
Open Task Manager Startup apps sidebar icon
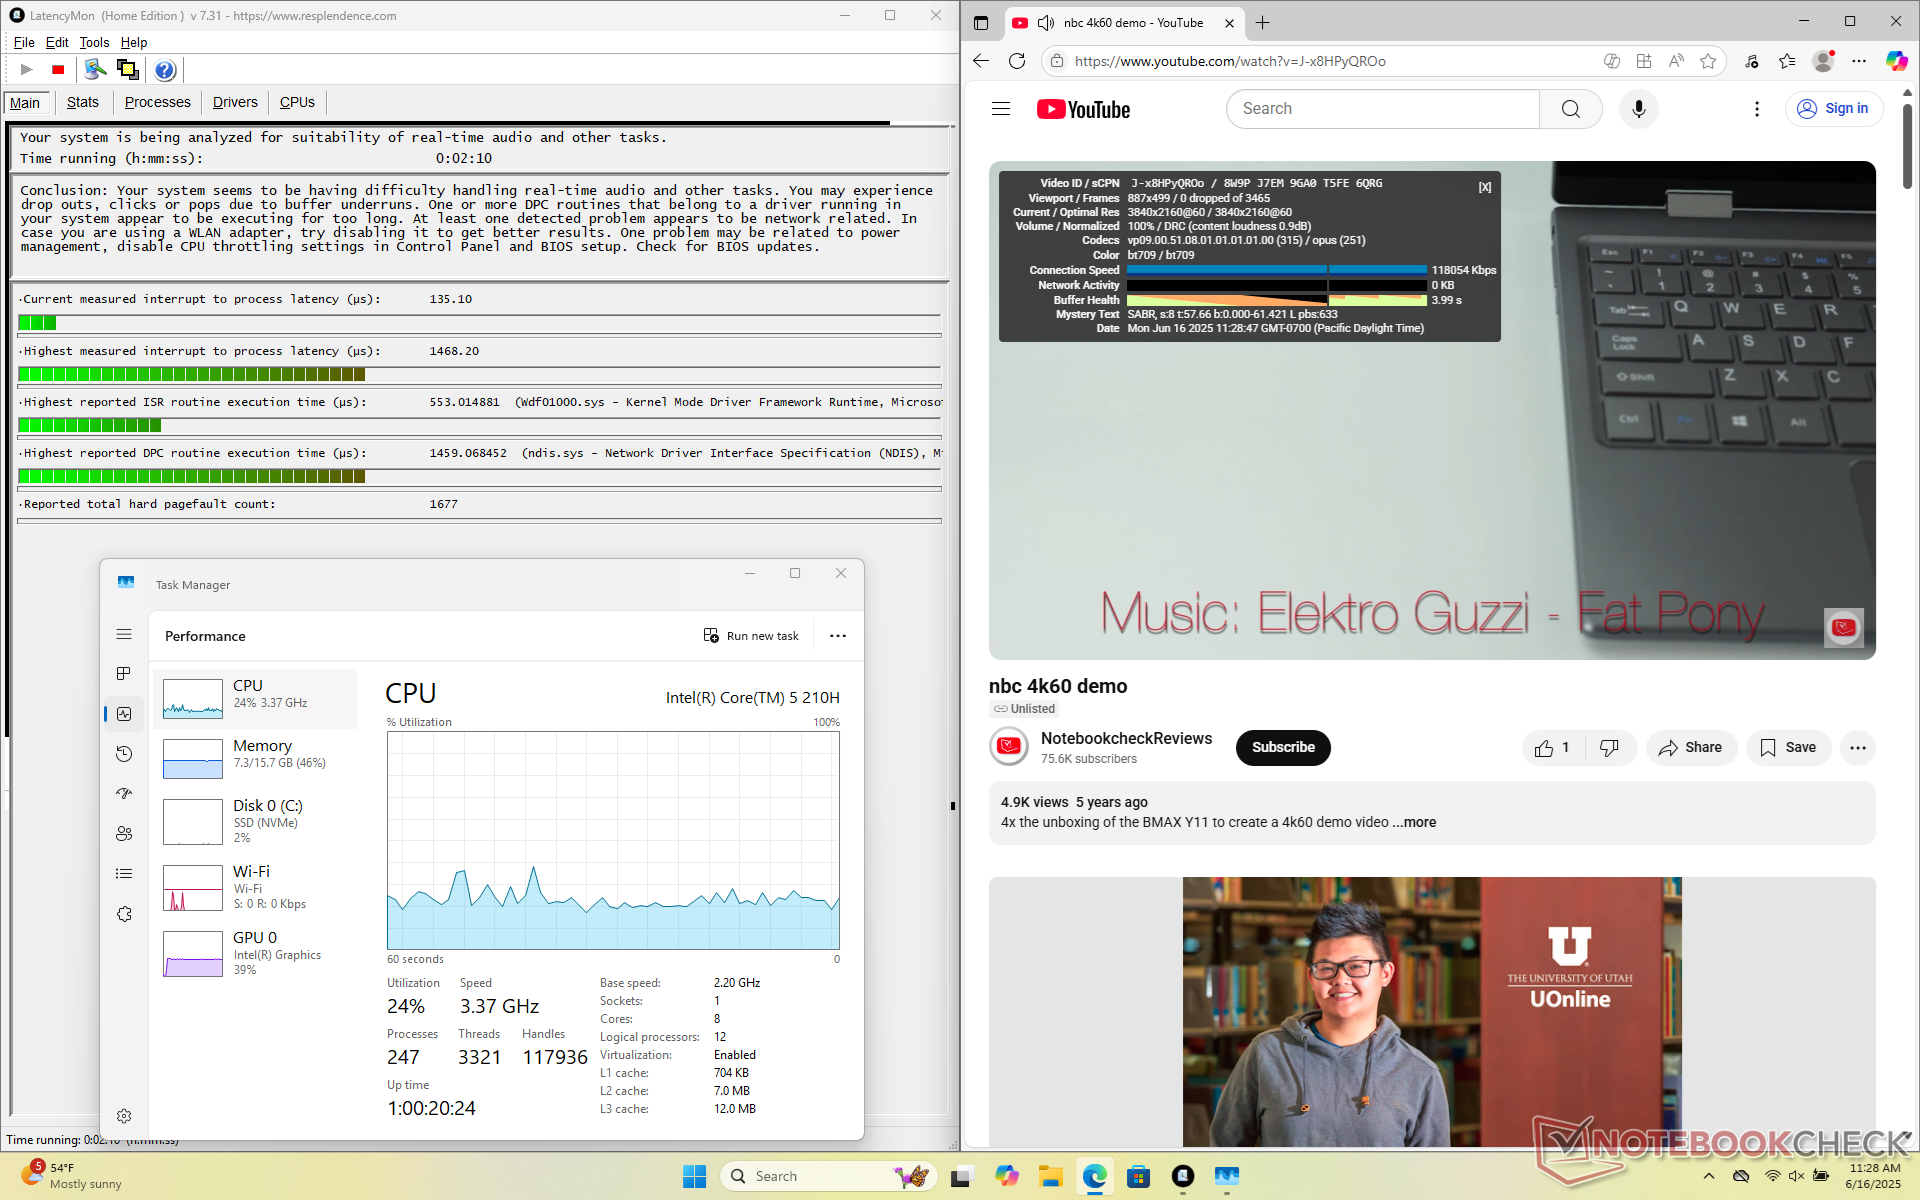tap(124, 794)
